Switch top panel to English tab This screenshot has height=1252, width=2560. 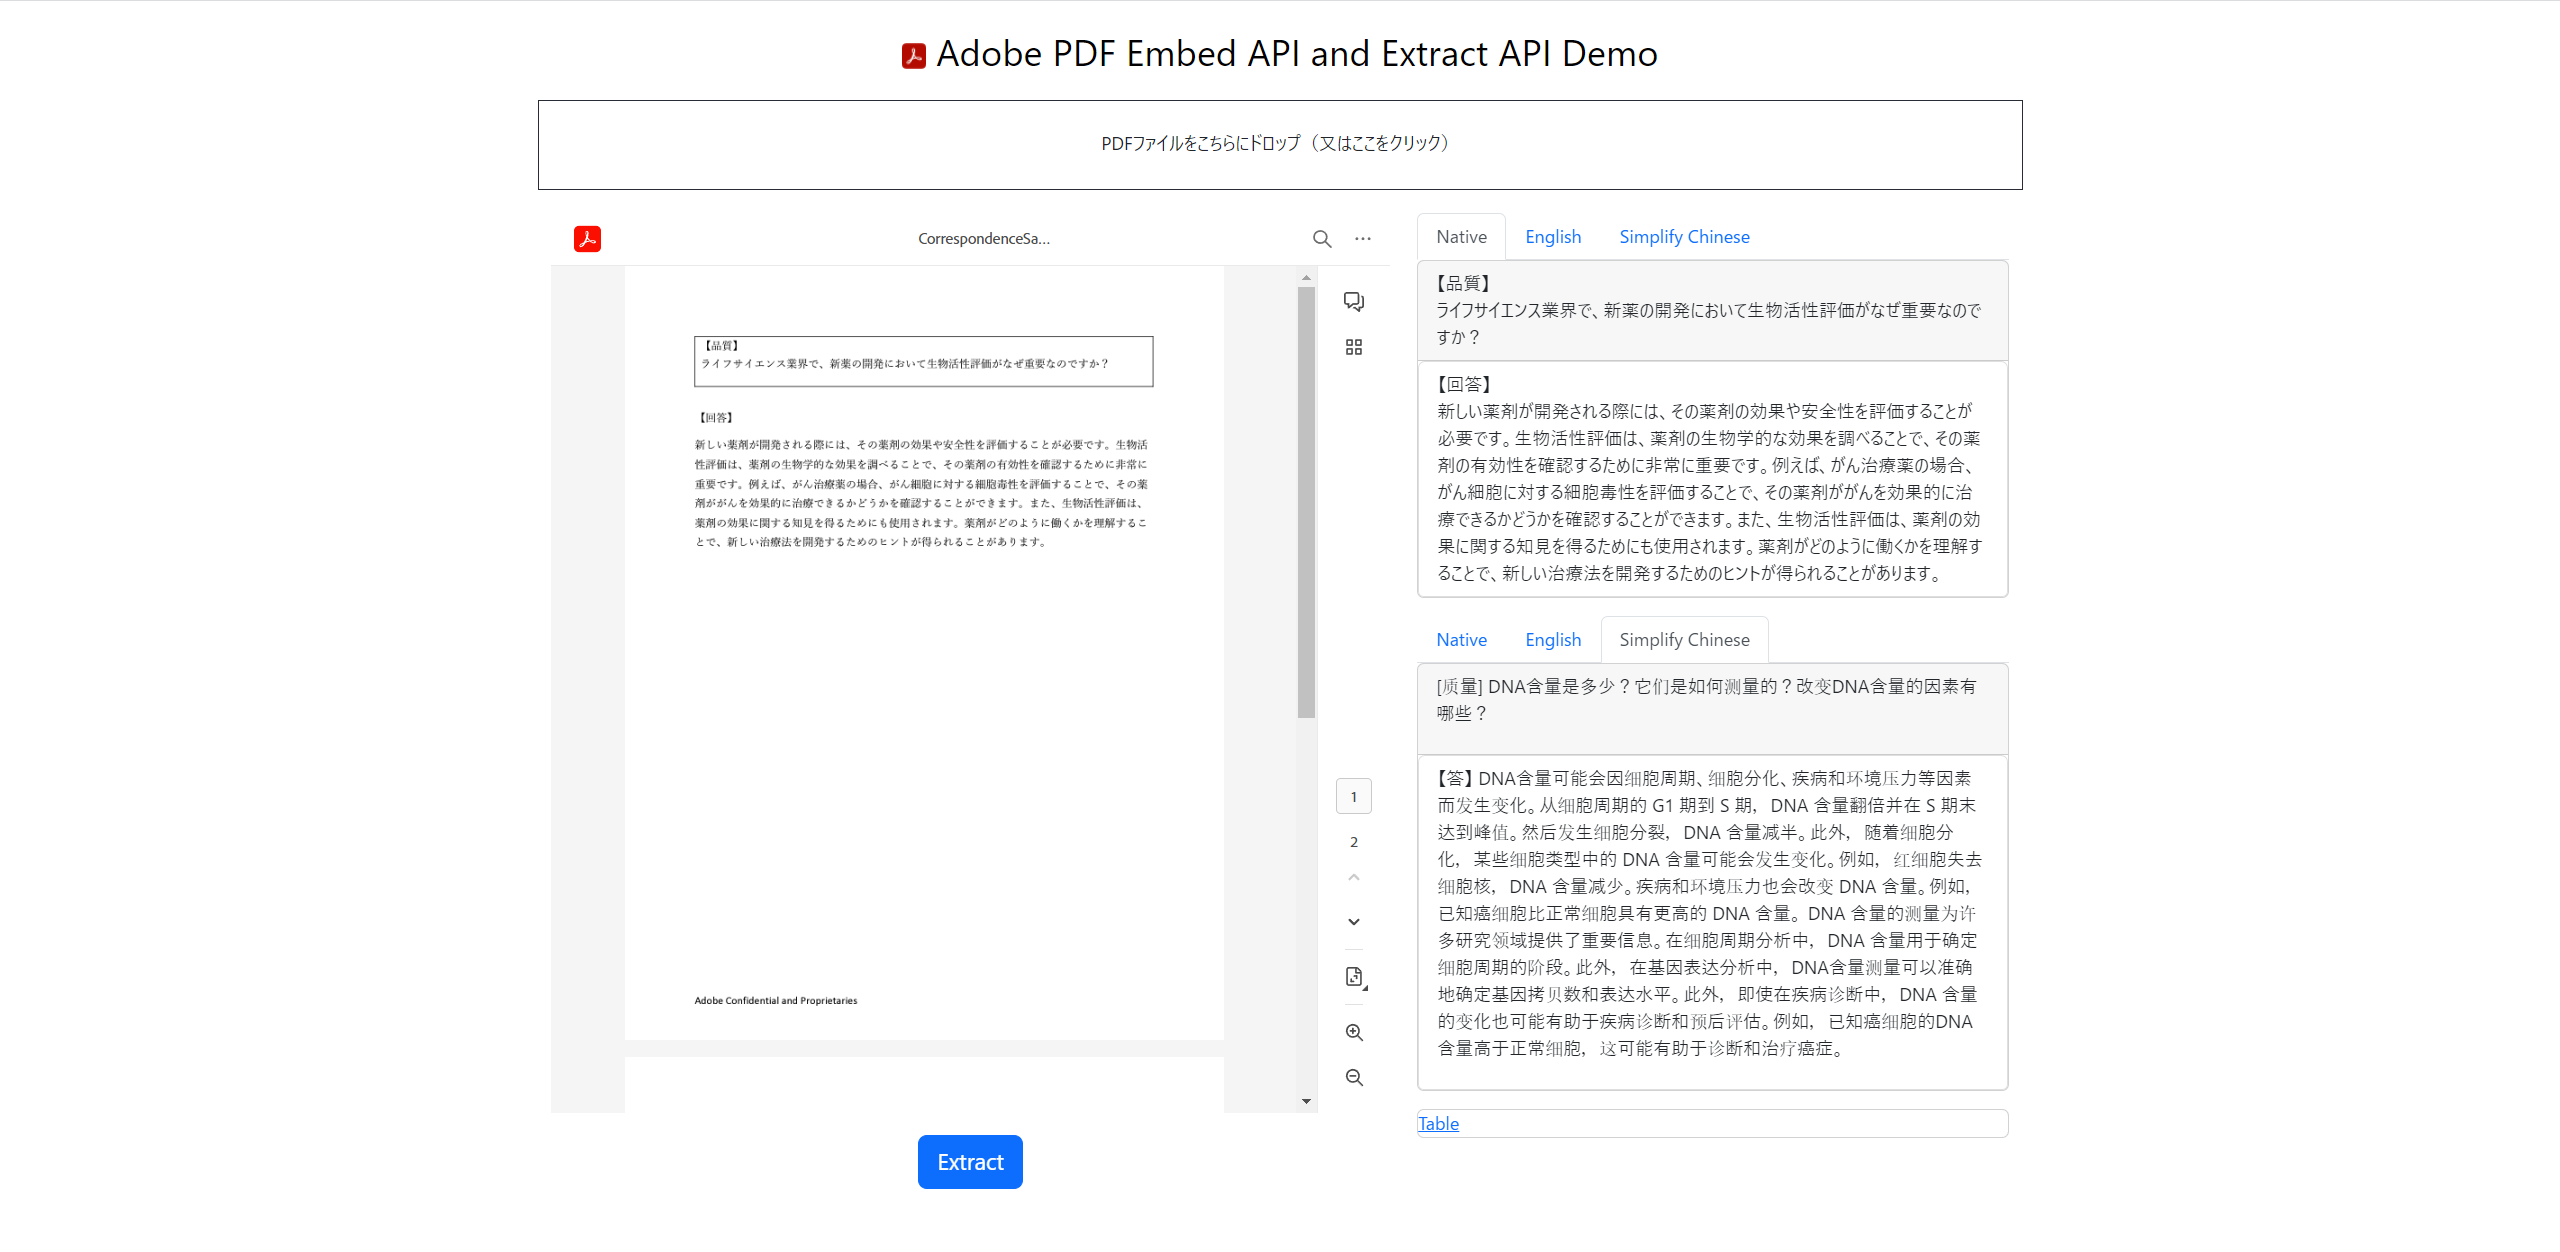[x=1552, y=236]
